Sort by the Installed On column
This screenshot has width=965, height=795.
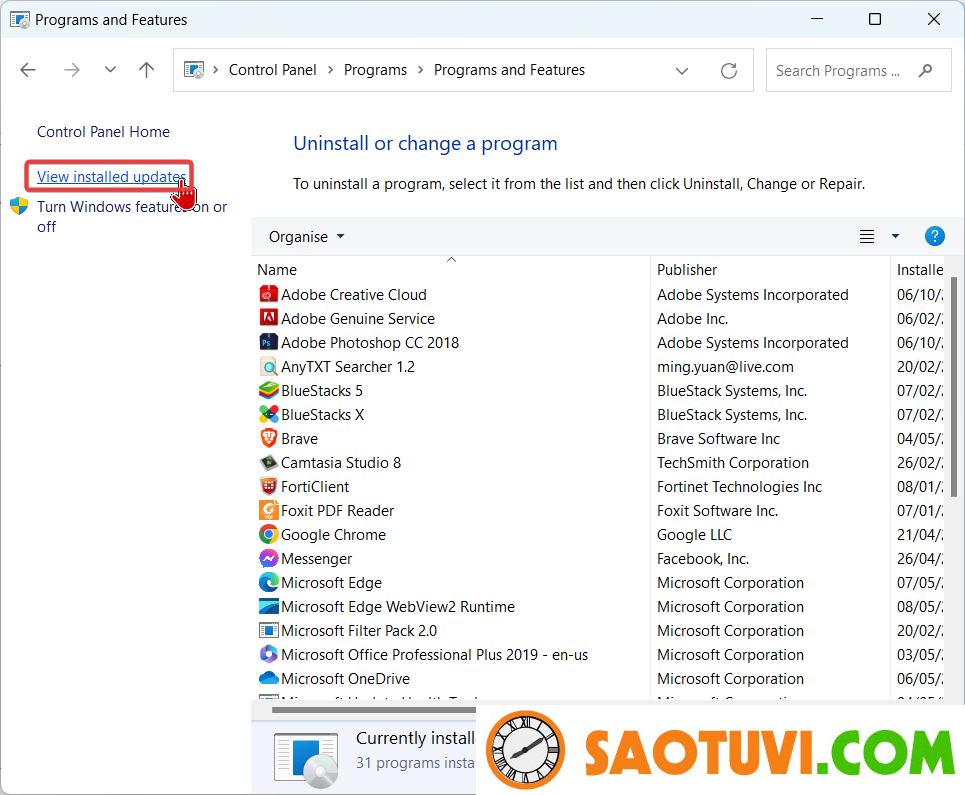point(920,270)
